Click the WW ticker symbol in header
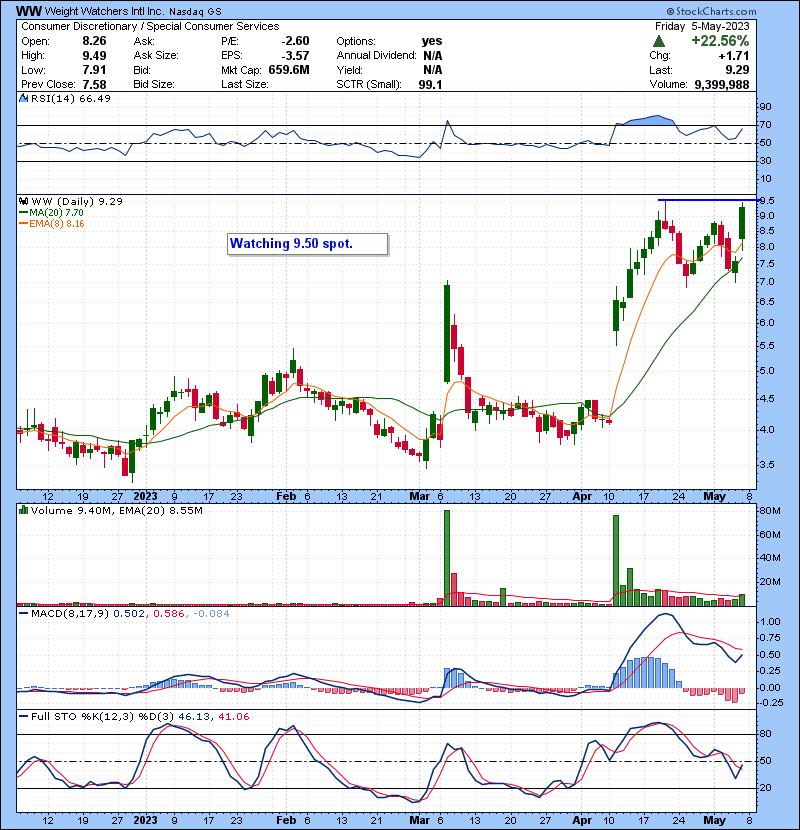The width and height of the screenshot is (800, 830). tap(29, 11)
